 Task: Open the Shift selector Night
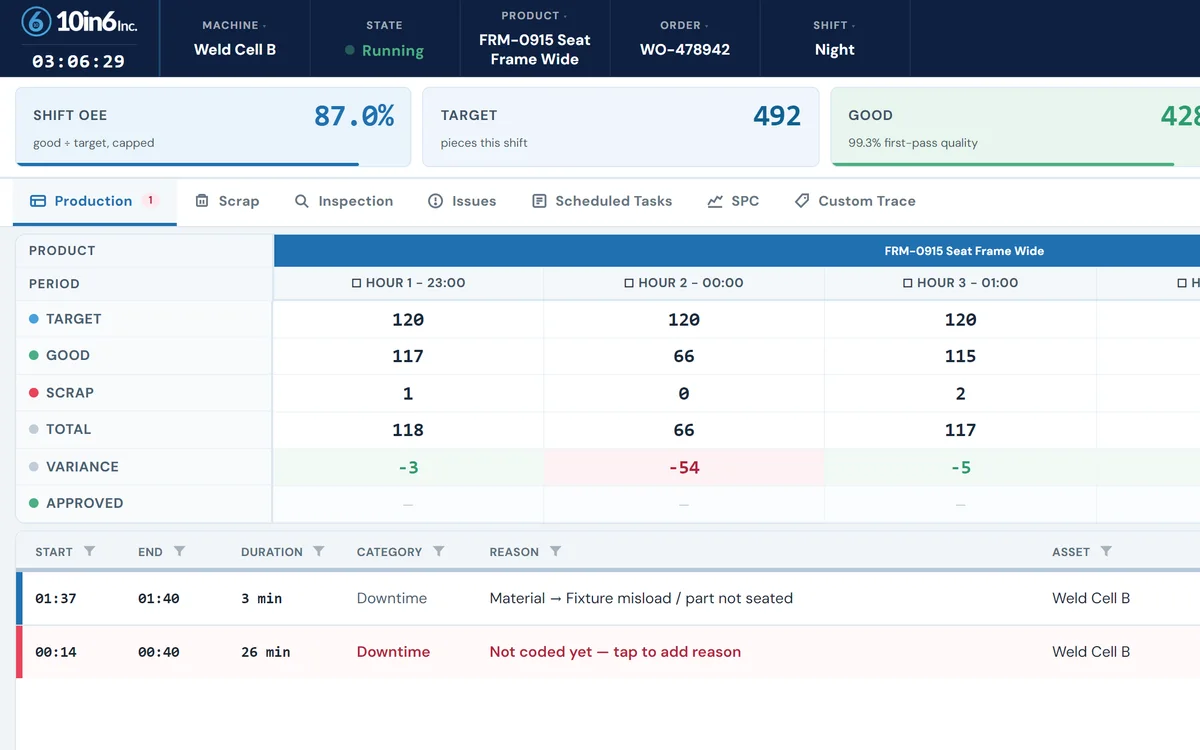(x=835, y=38)
